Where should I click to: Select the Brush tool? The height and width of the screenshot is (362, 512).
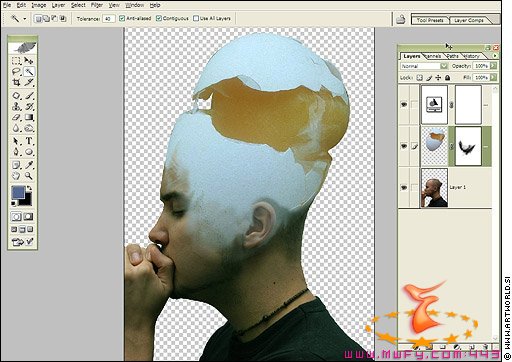tap(29, 96)
